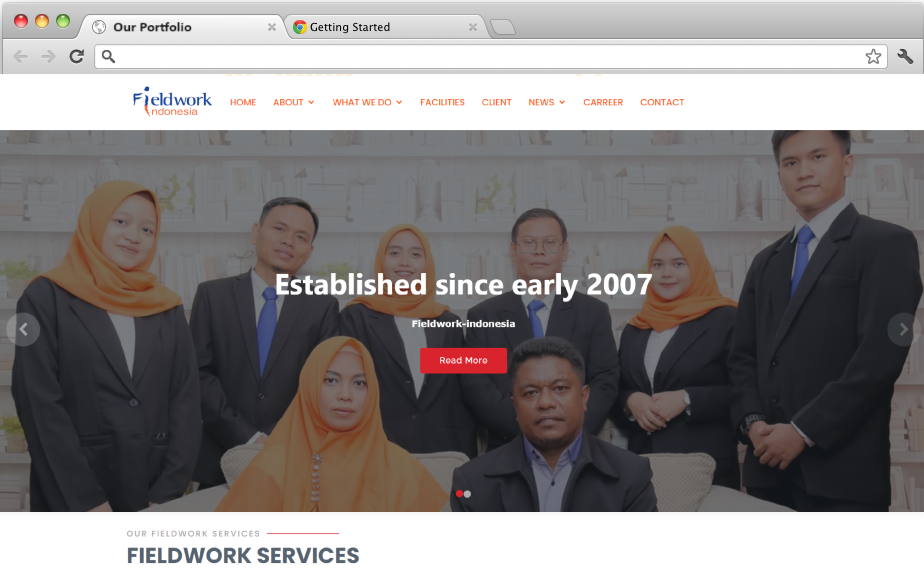
Task: Click the browser forward arrow
Action: coord(48,57)
